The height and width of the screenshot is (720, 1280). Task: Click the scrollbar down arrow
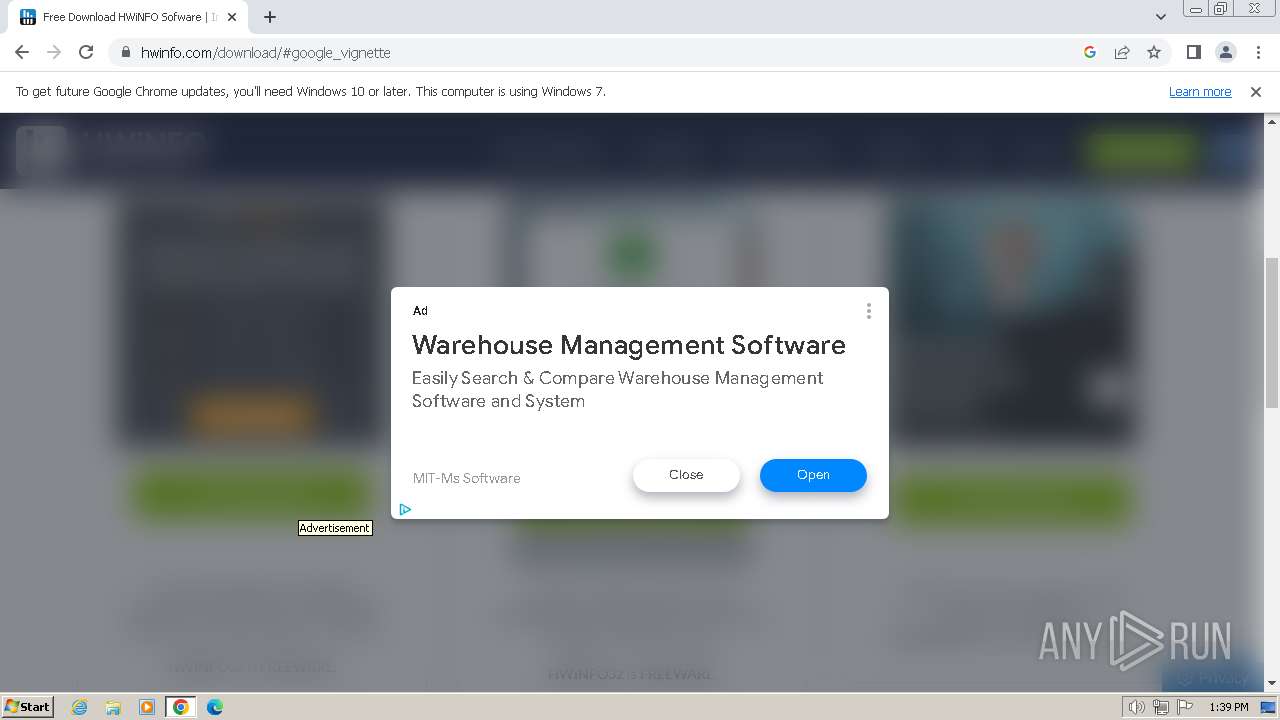pyautogui.click(x=1272, y=683)
